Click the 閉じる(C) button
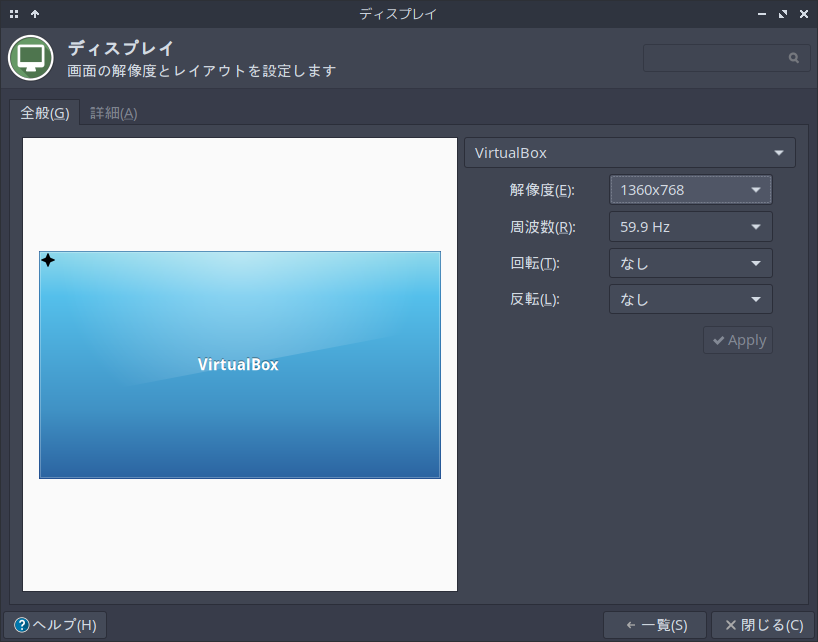 [763, 625]
